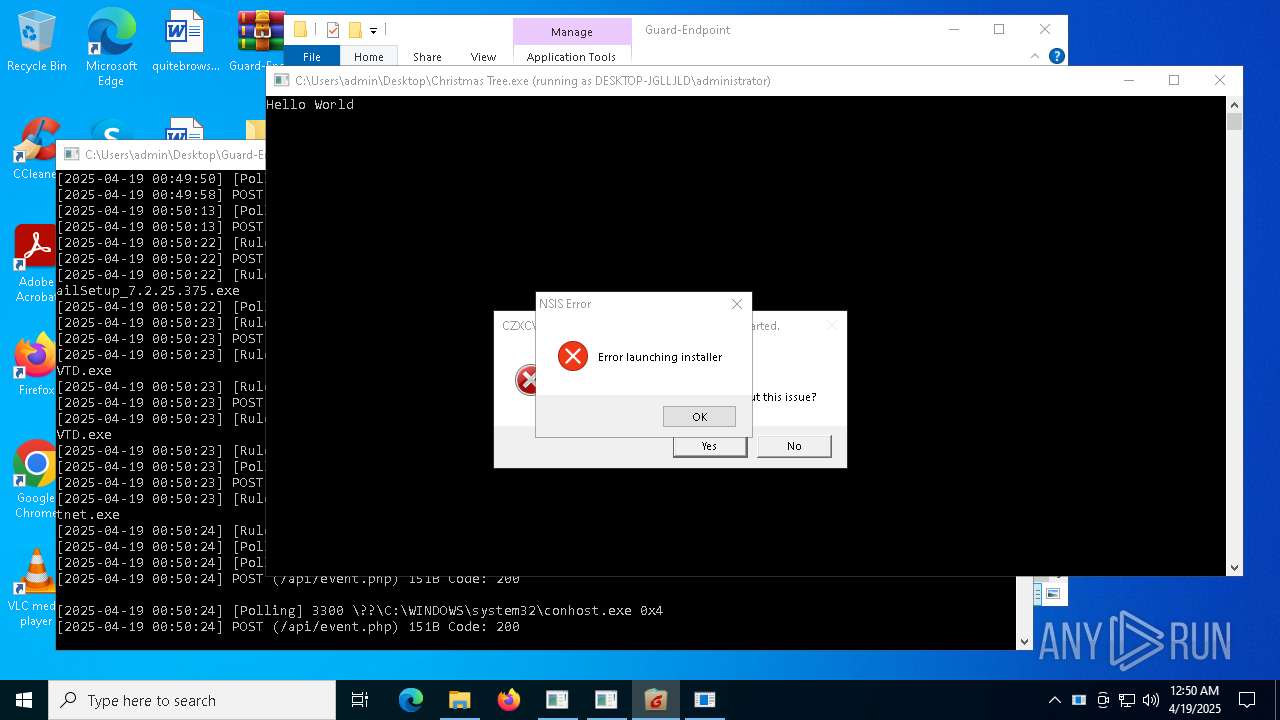Click 'Error launching installer' message text
This screenshot has height=720, width=1280.
[x=660, y=357]
